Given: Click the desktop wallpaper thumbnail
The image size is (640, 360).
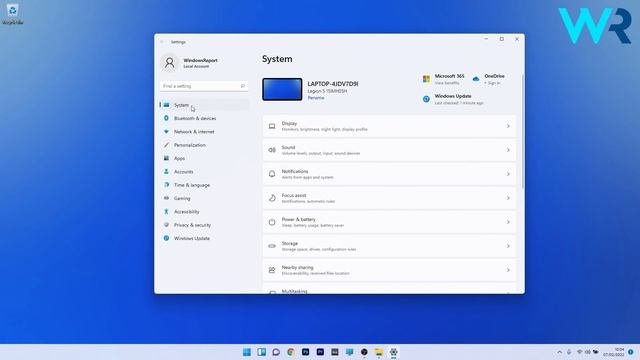Looking at the screenshot, I should (x=282, y=89).
